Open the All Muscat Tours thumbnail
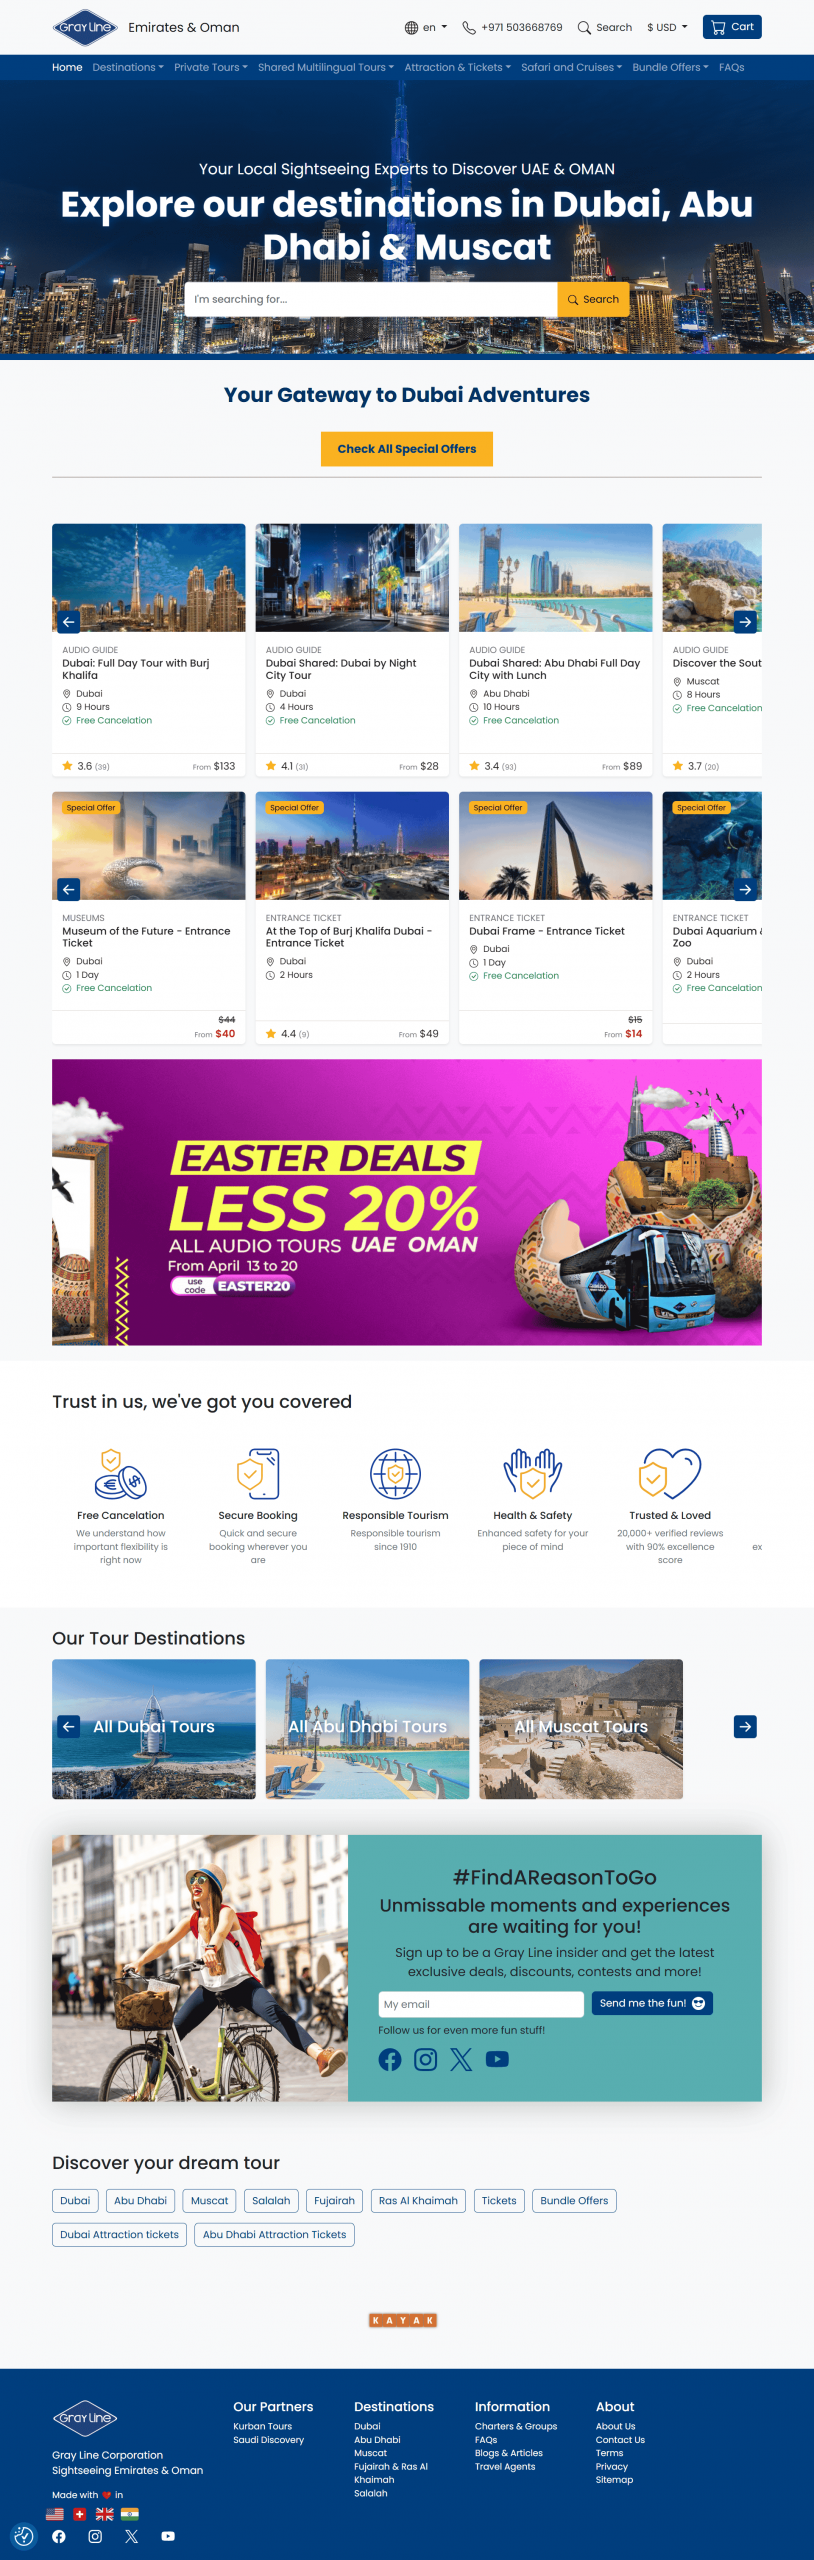 point(581,1728)
